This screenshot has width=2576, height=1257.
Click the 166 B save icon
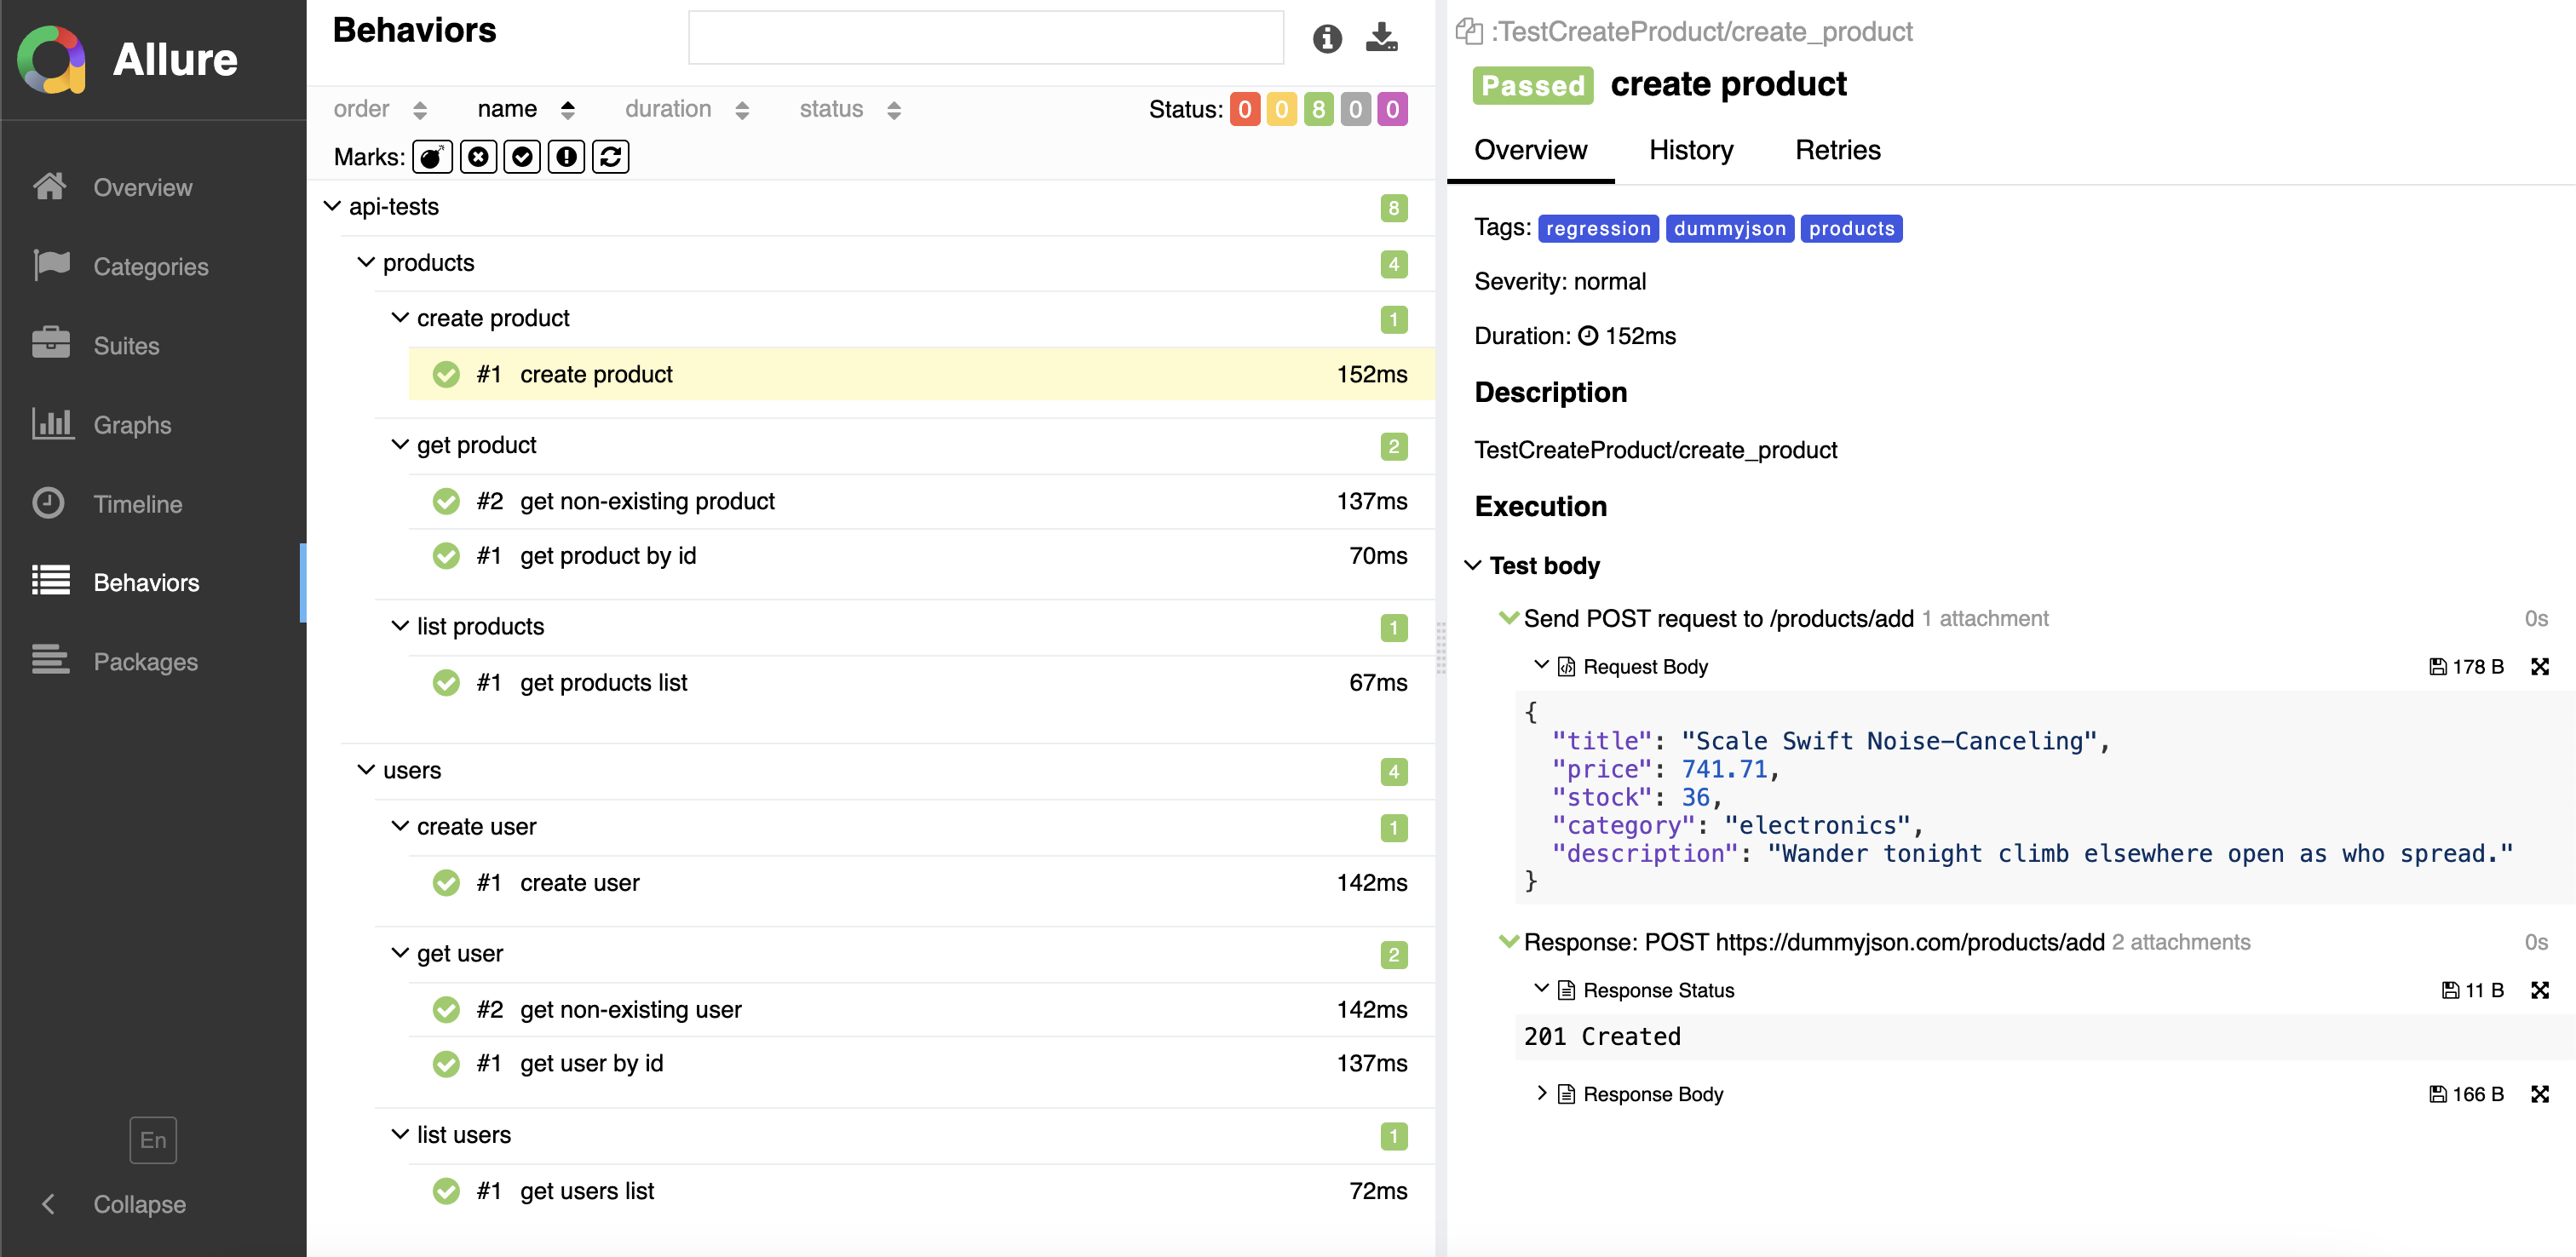(x=2438, y=1094)
